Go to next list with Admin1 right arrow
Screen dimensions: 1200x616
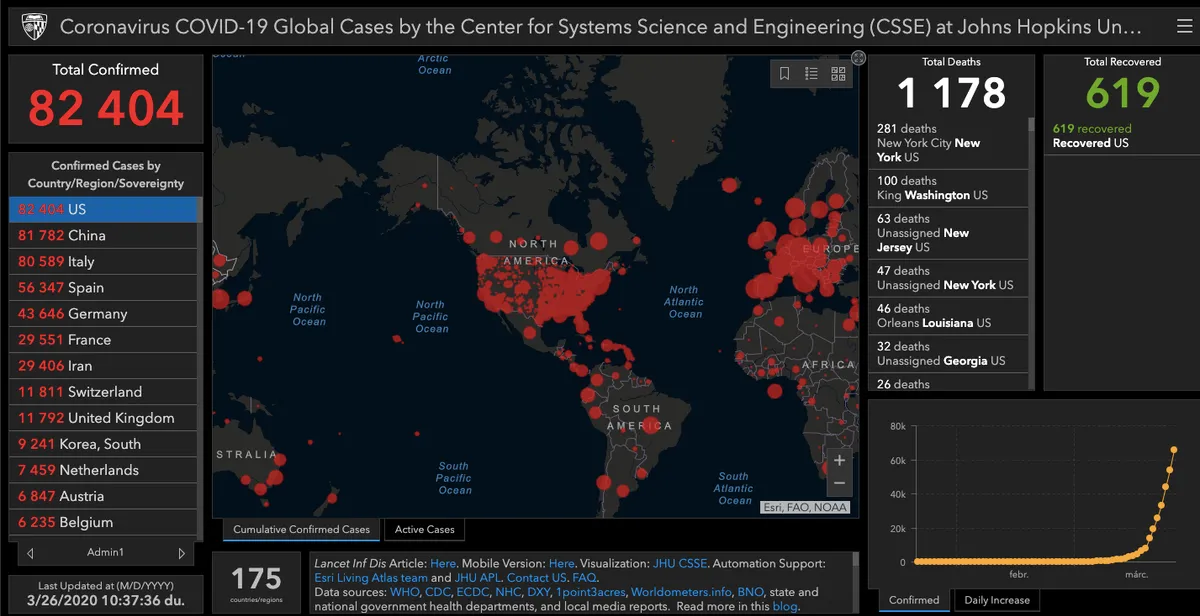coord(181,553)
